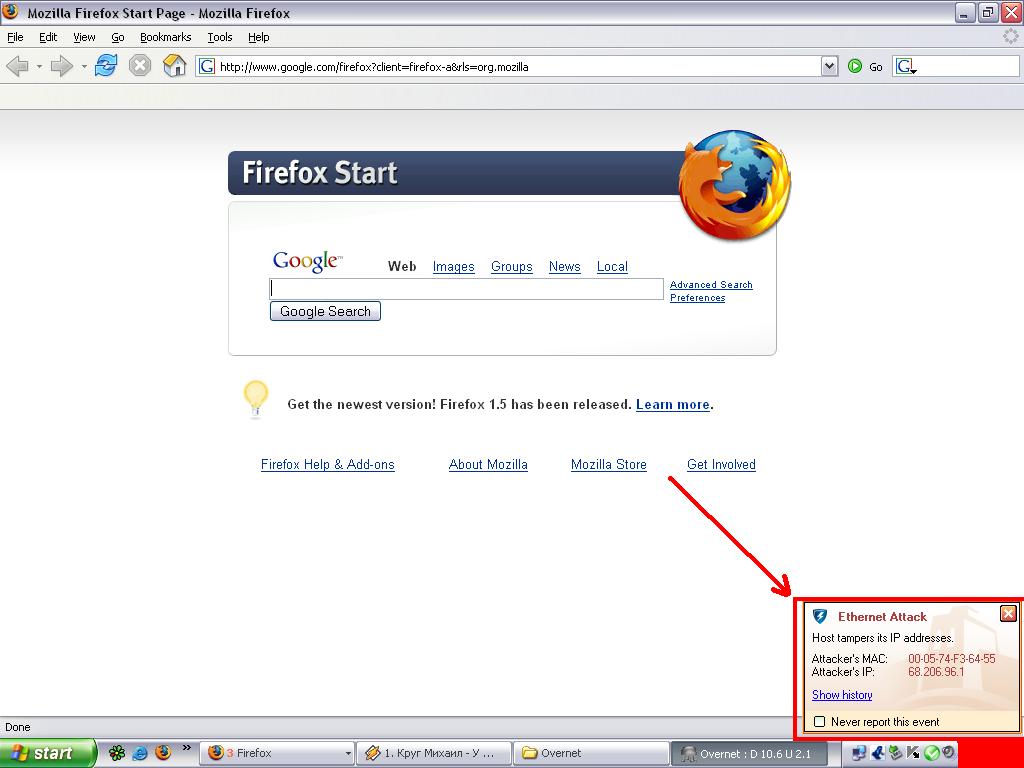Reload the current page
The height and width of the screenshot is (768, 1024).
coord(106,66)
